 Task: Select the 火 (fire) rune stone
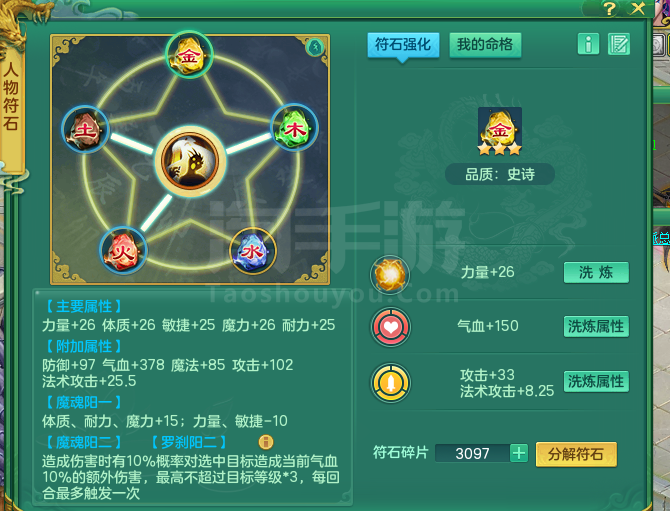[x=123, y=250]
